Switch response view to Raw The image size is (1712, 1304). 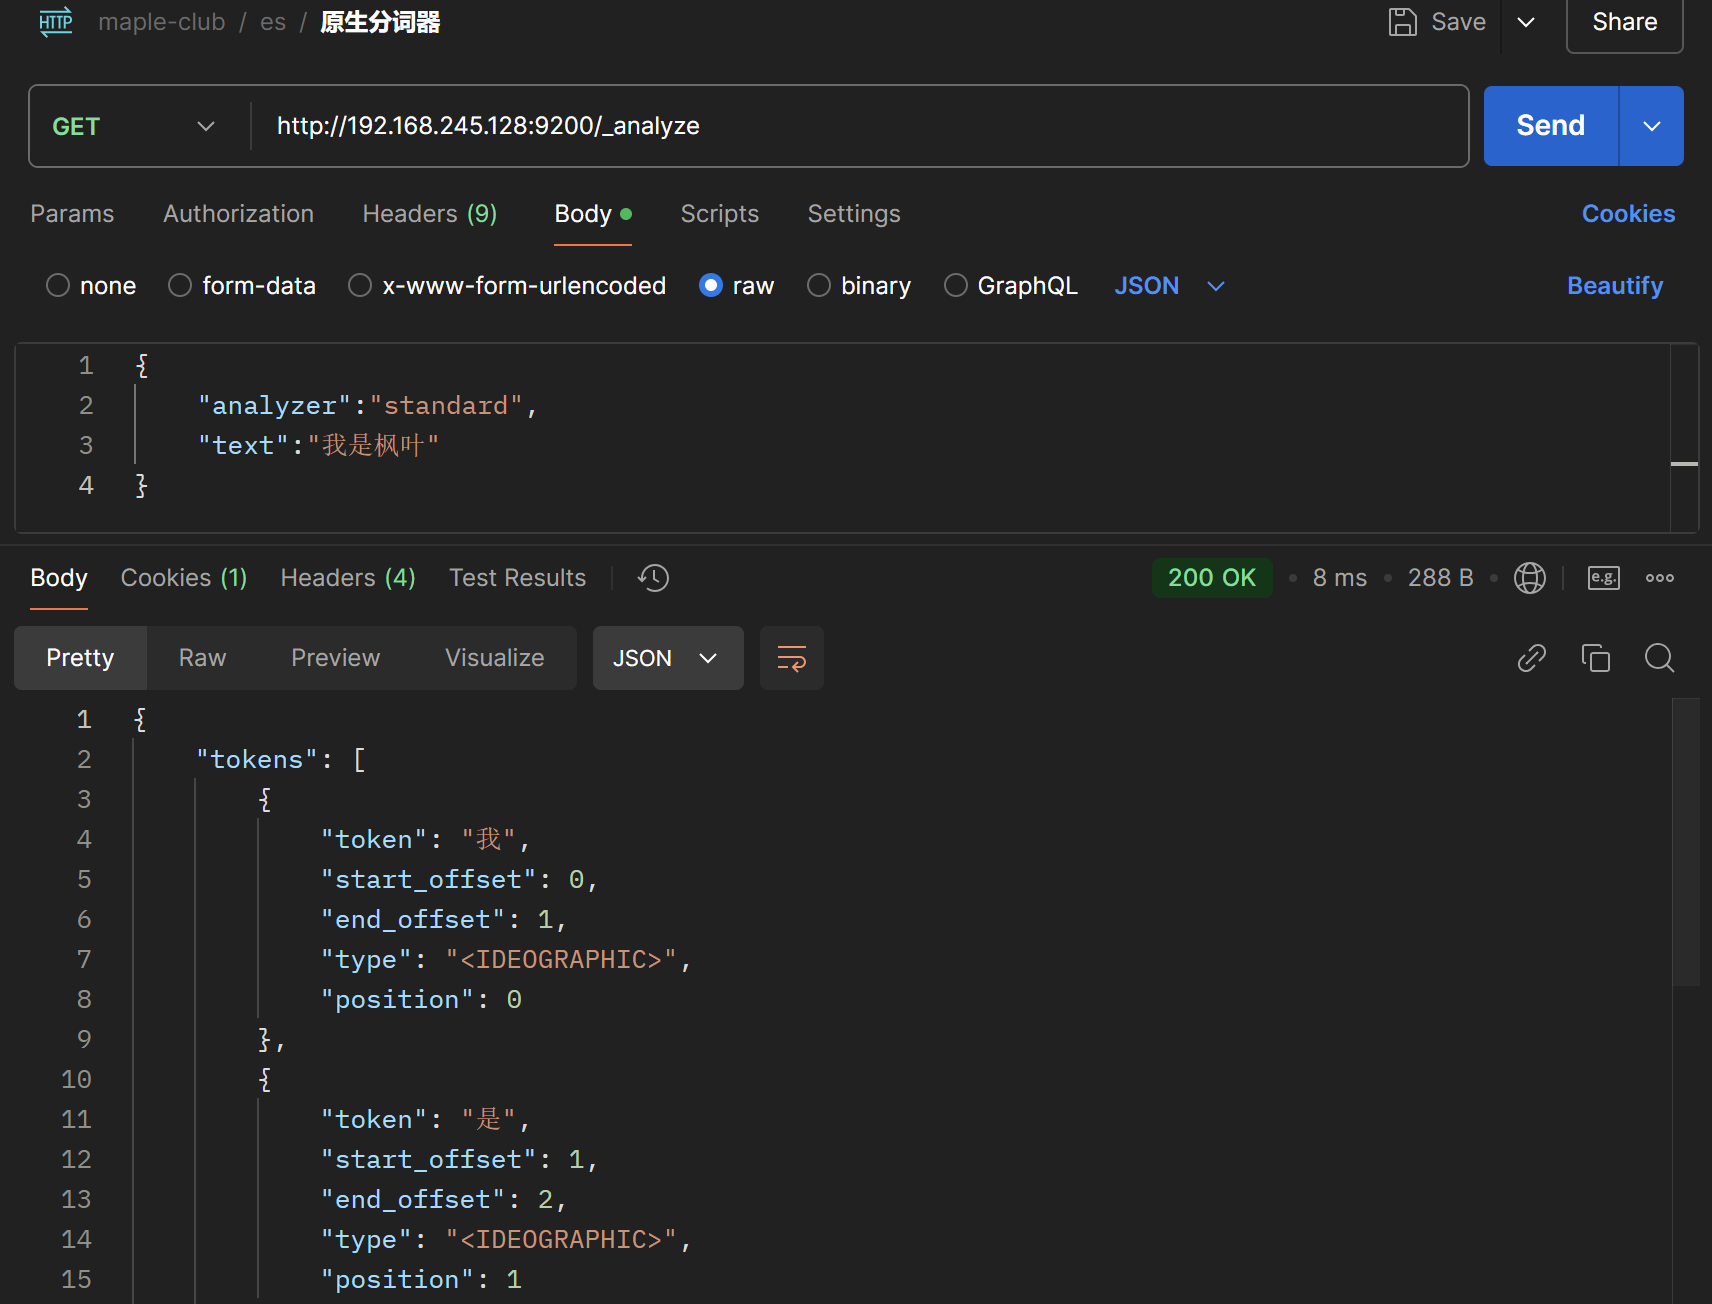(x=203, y=658)
